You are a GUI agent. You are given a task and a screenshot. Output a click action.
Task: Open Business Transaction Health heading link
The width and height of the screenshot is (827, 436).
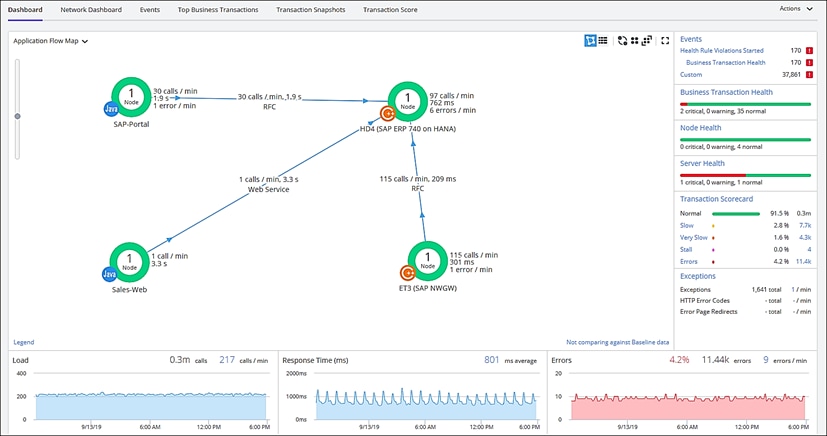coord(726,92)
